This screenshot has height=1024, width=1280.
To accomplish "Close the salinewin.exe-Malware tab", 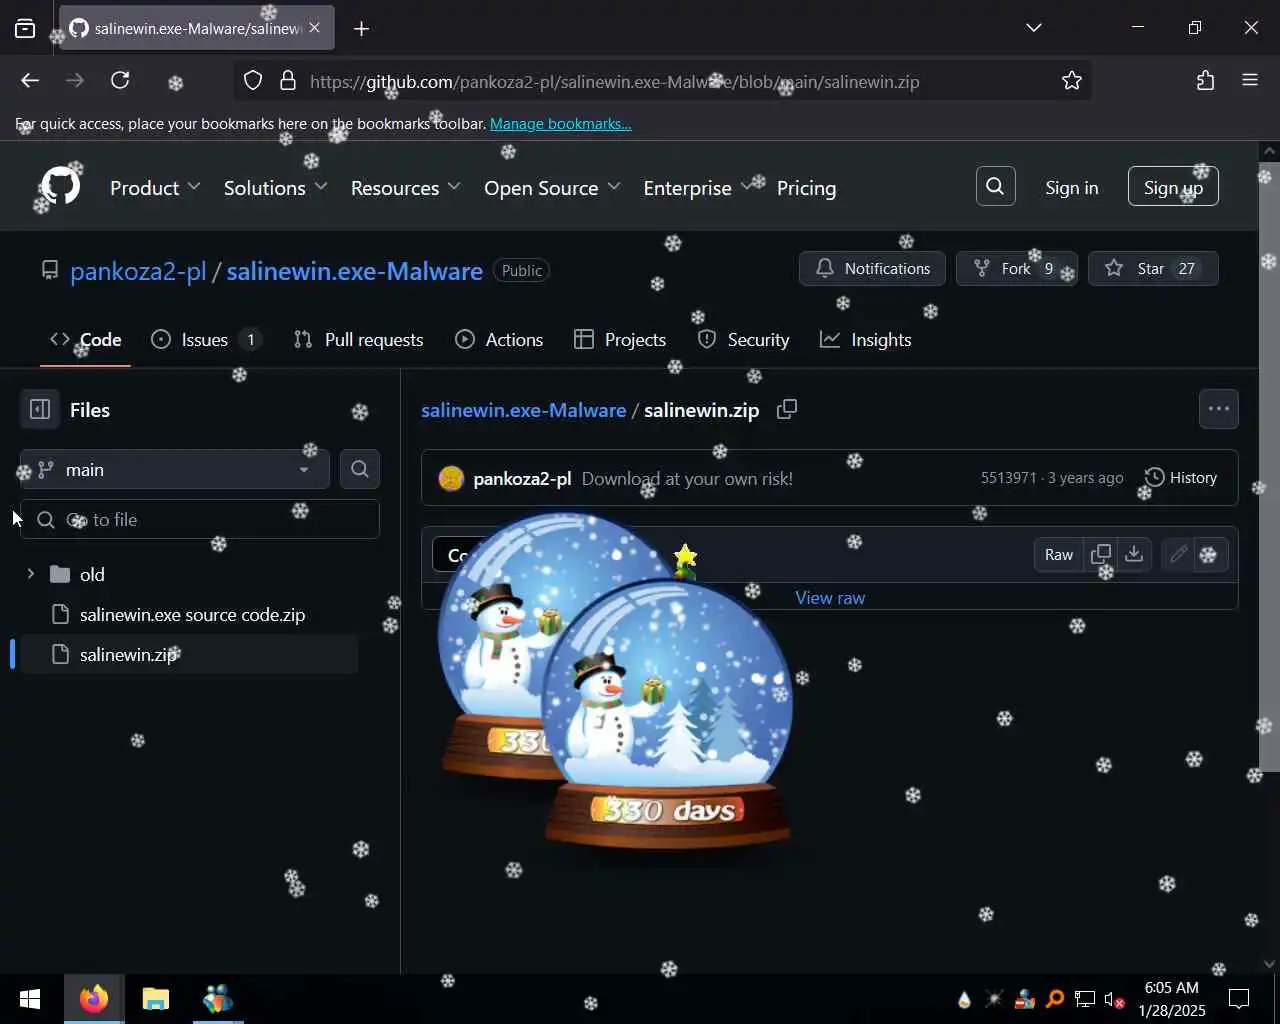I will [314, 28].
